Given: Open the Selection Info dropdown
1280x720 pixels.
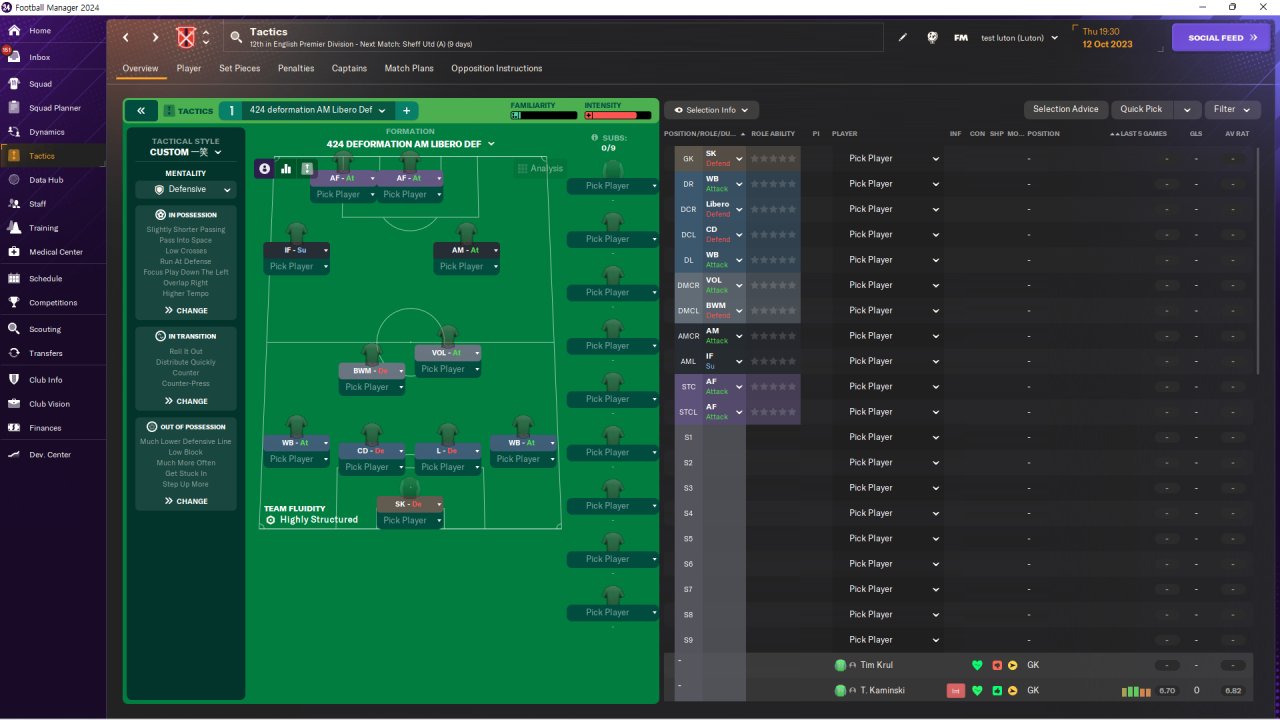Looking at the screenshot, I should coord(711,110).
